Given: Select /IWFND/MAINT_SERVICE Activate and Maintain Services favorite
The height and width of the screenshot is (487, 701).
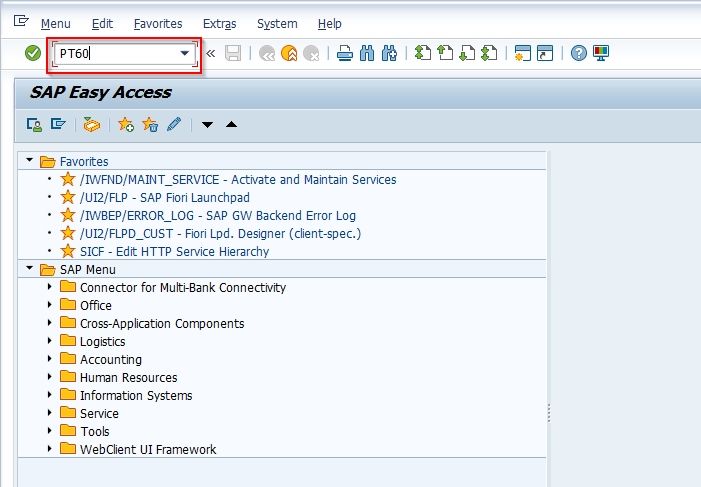Looking at the screenshot, I should tap(238, 179).
